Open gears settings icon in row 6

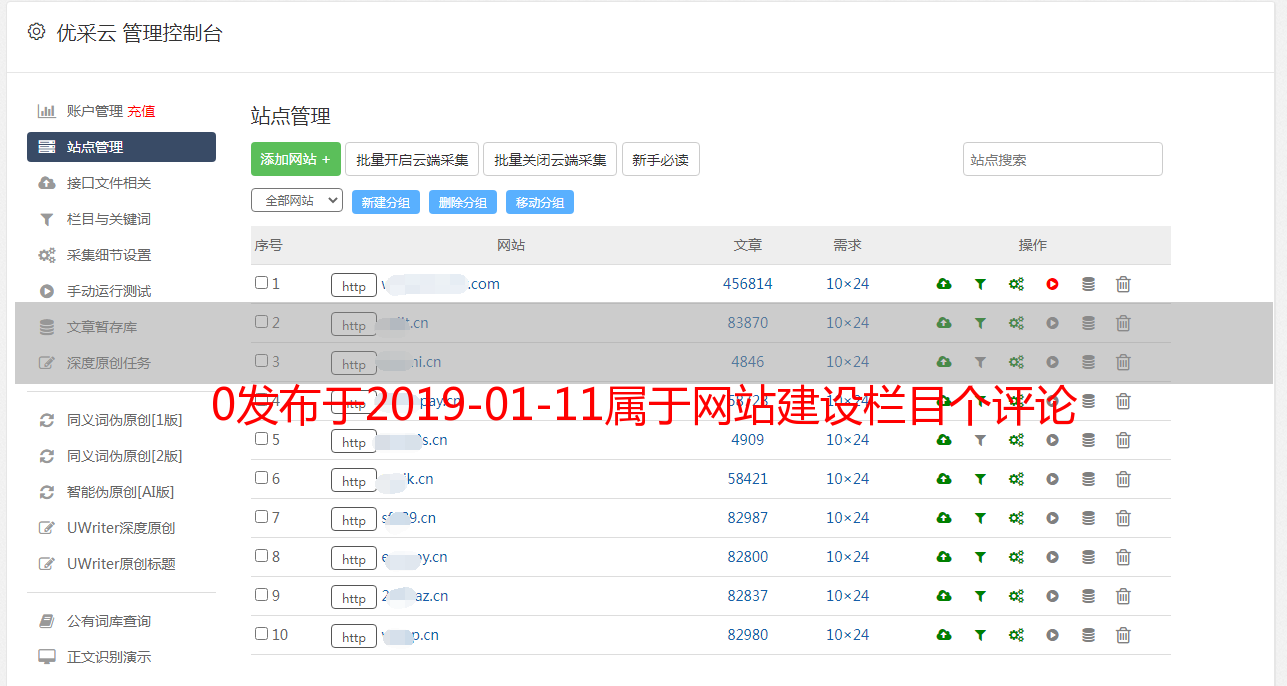click(x=1016, y=479)
